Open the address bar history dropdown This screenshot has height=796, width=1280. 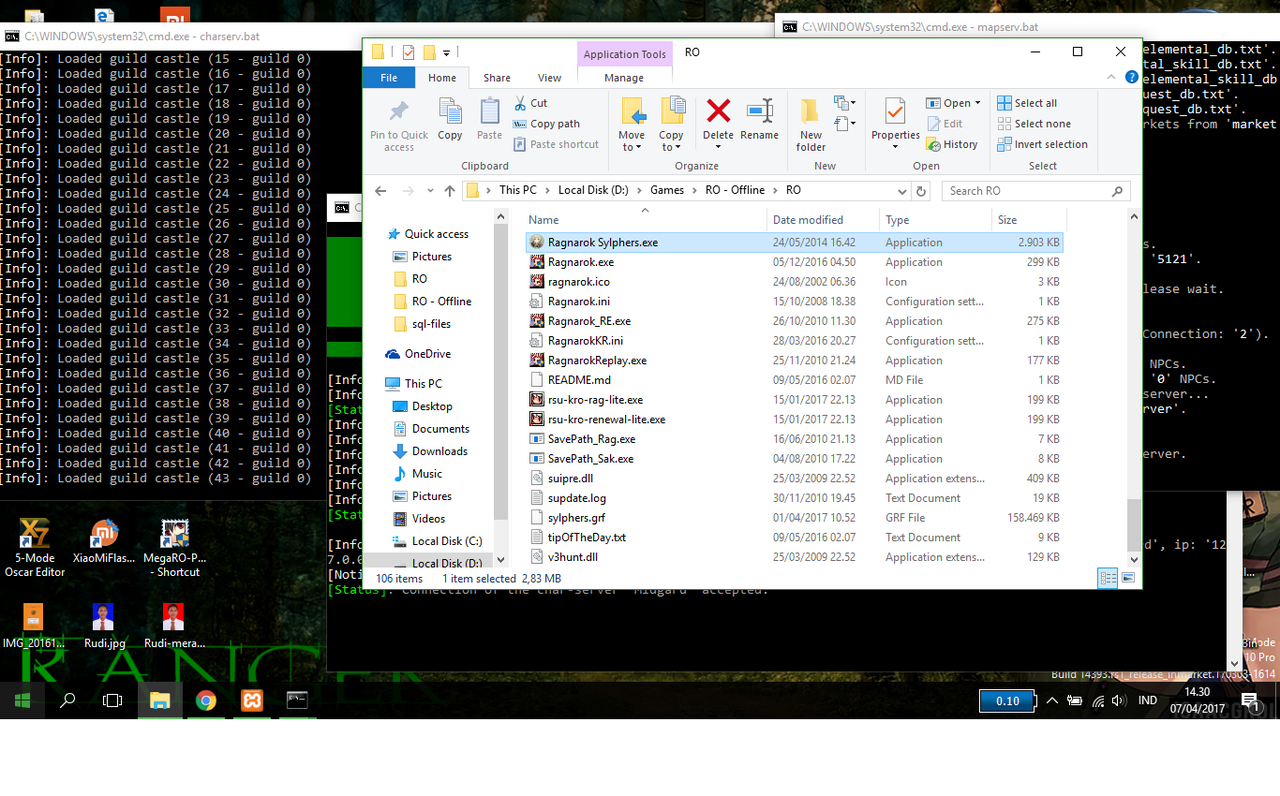click(x=900, y=190)
